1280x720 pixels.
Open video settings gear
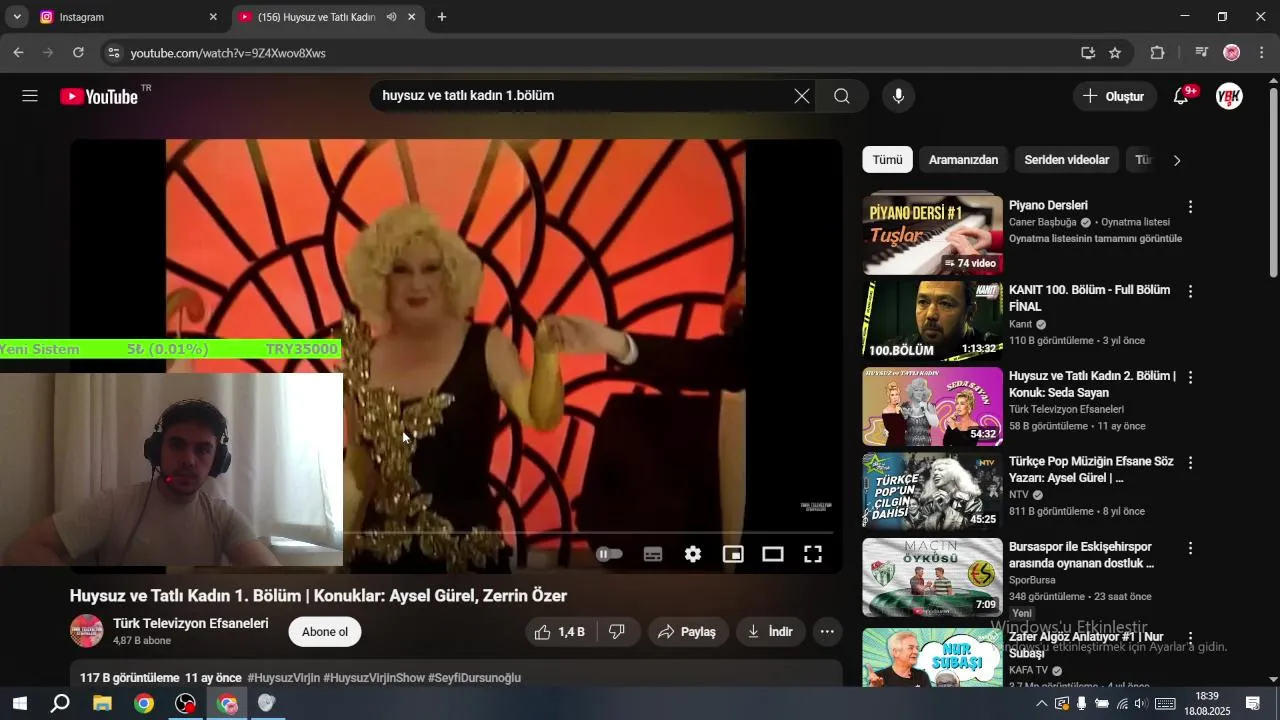point(693,554)
